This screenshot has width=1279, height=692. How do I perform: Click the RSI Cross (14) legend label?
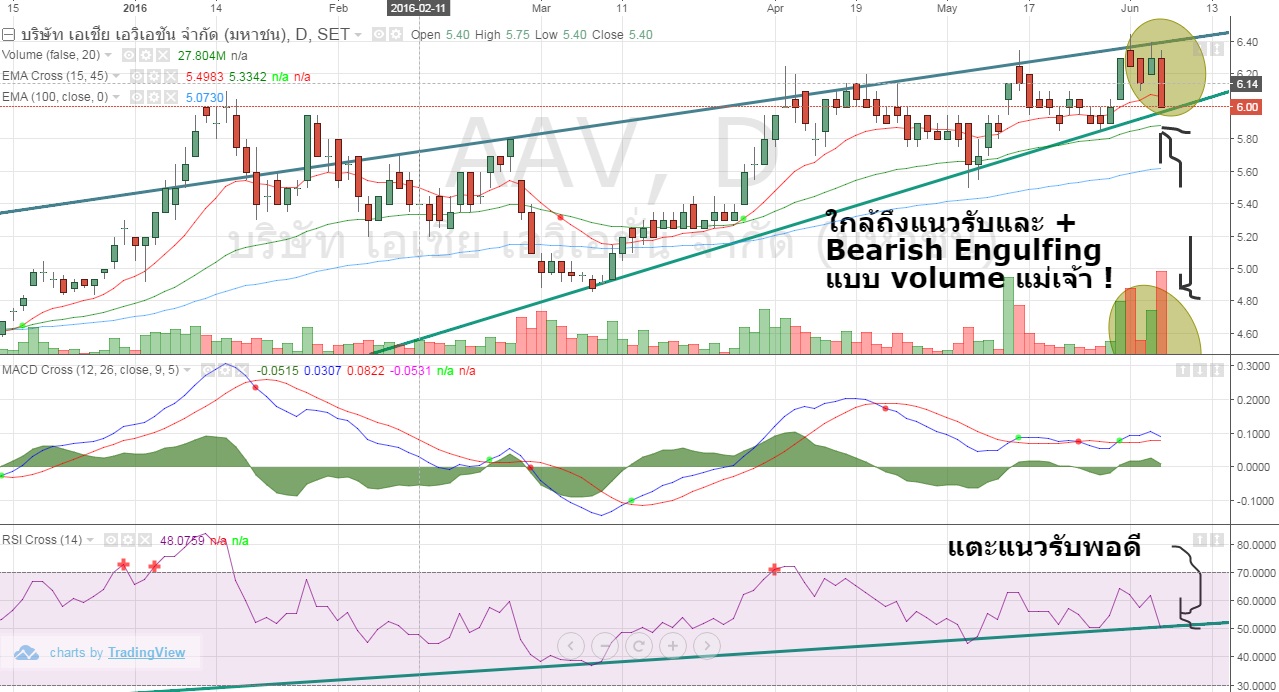point(42,540)
